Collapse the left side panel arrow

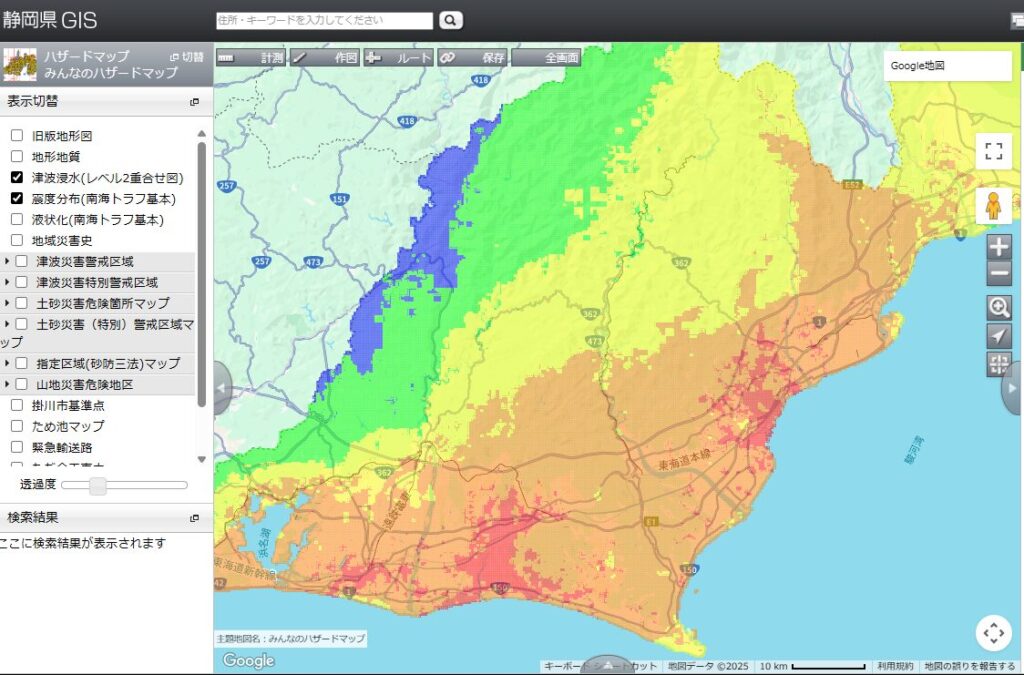click(x=223, y=388)
